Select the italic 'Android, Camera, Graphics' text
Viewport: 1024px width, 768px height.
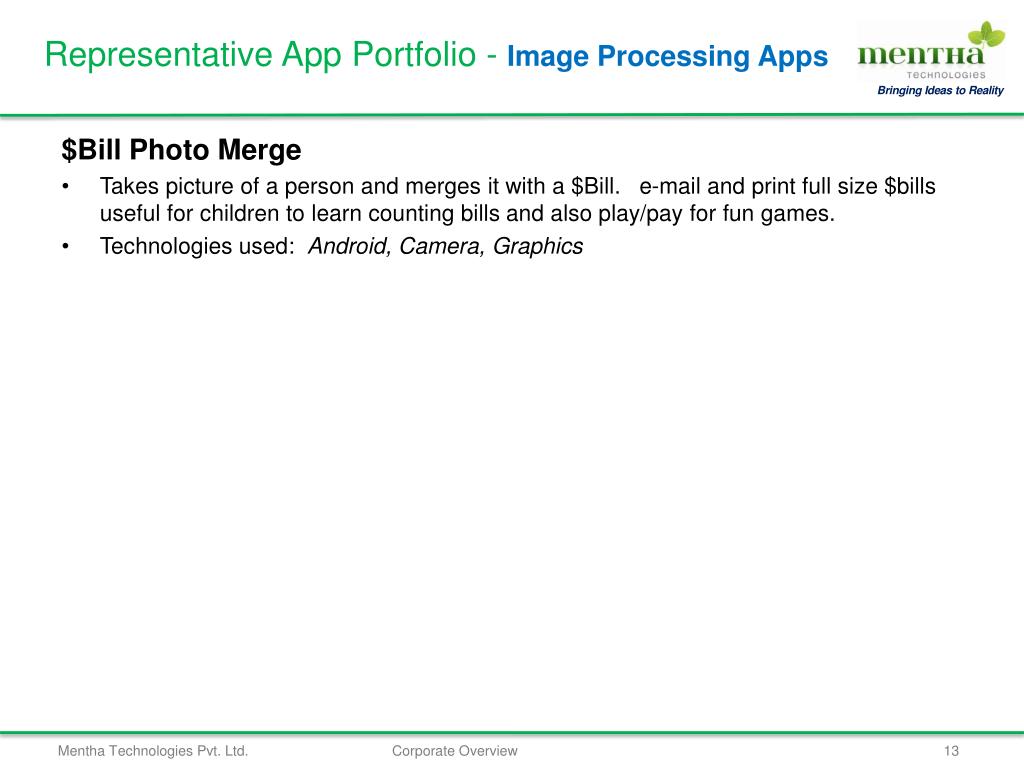pos(445,247)
